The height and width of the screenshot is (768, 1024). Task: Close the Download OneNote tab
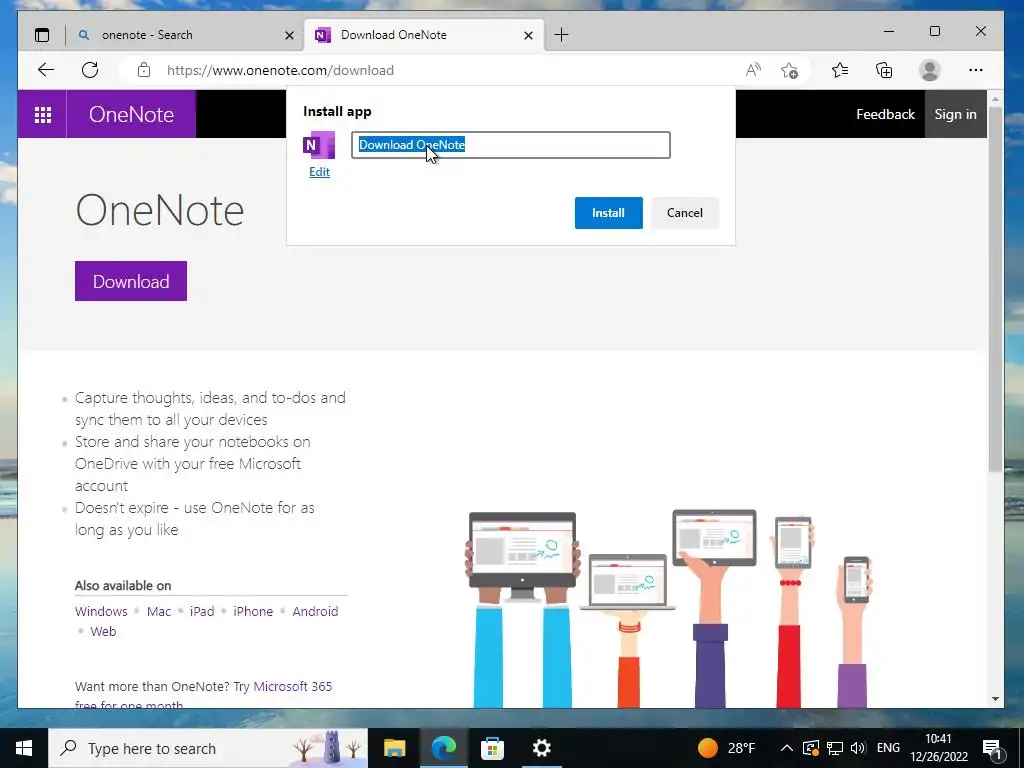click(528, 35)
